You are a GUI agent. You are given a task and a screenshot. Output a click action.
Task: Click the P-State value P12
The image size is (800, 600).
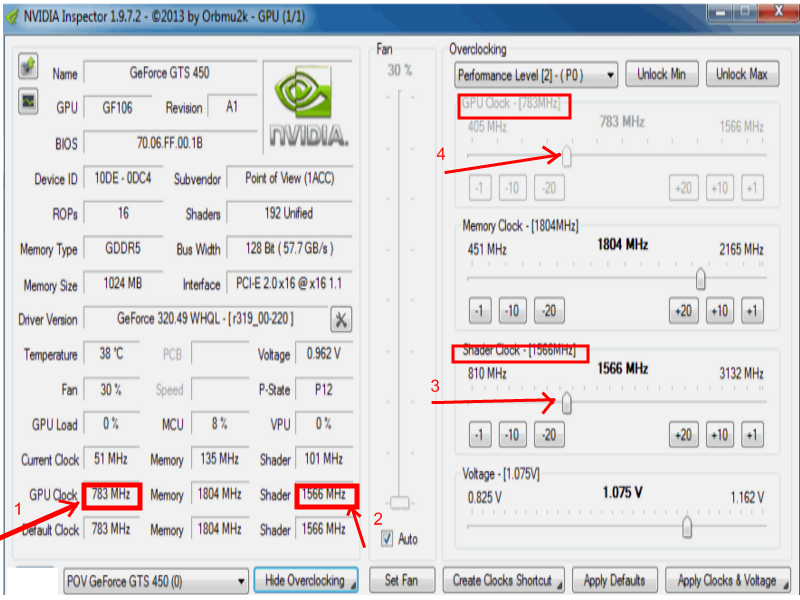[324, 390]
